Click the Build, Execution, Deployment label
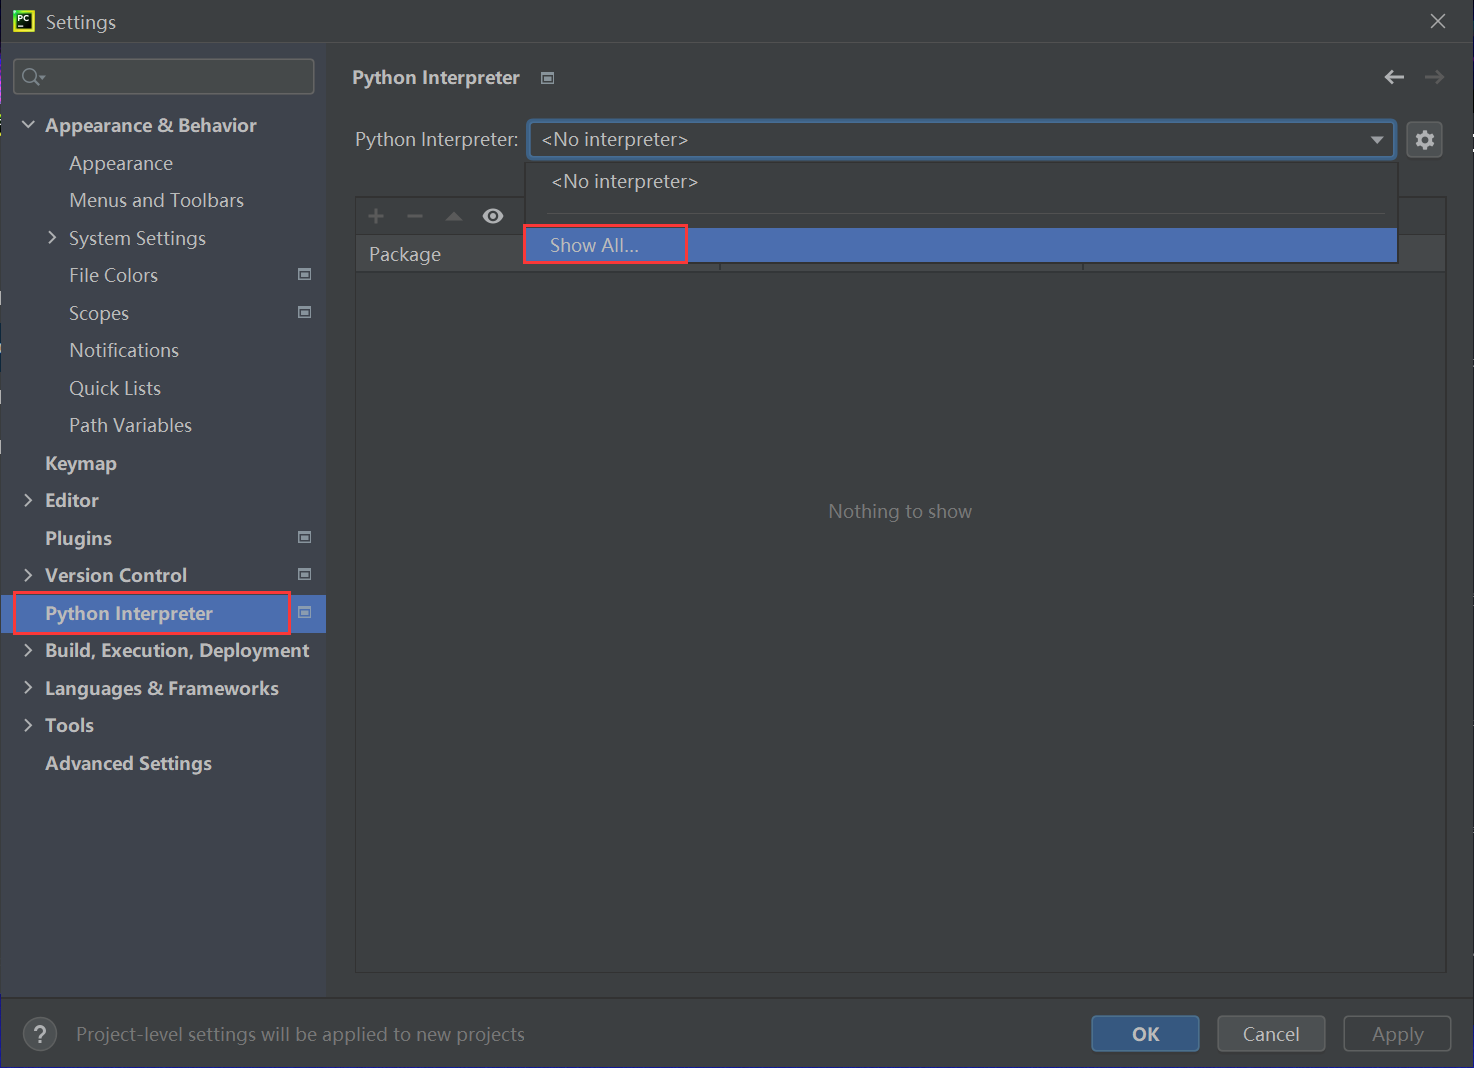 pos(177,650)
